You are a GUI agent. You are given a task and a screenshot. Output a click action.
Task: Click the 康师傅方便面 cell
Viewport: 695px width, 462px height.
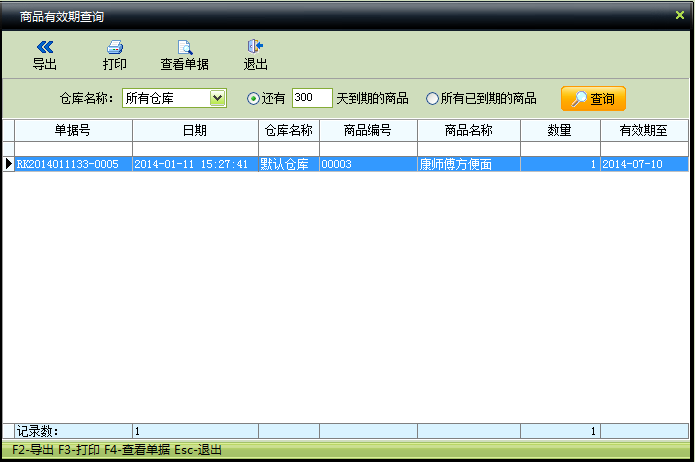pyautogui.click(x=469, y=164)
